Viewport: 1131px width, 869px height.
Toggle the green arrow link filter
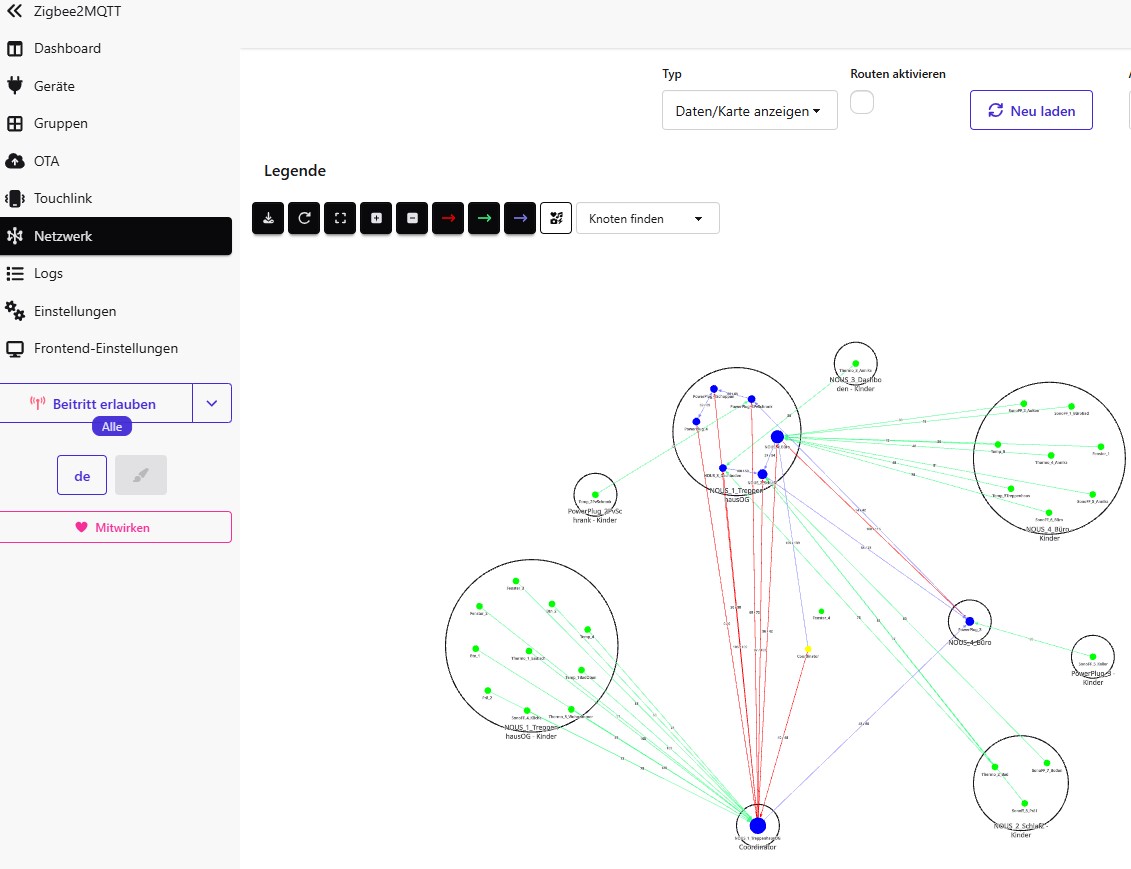point(484,218)
